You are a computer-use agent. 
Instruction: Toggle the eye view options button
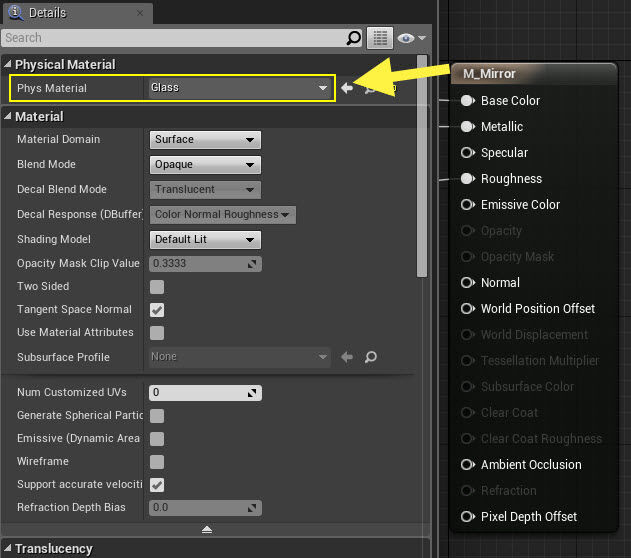pos(410,38)
